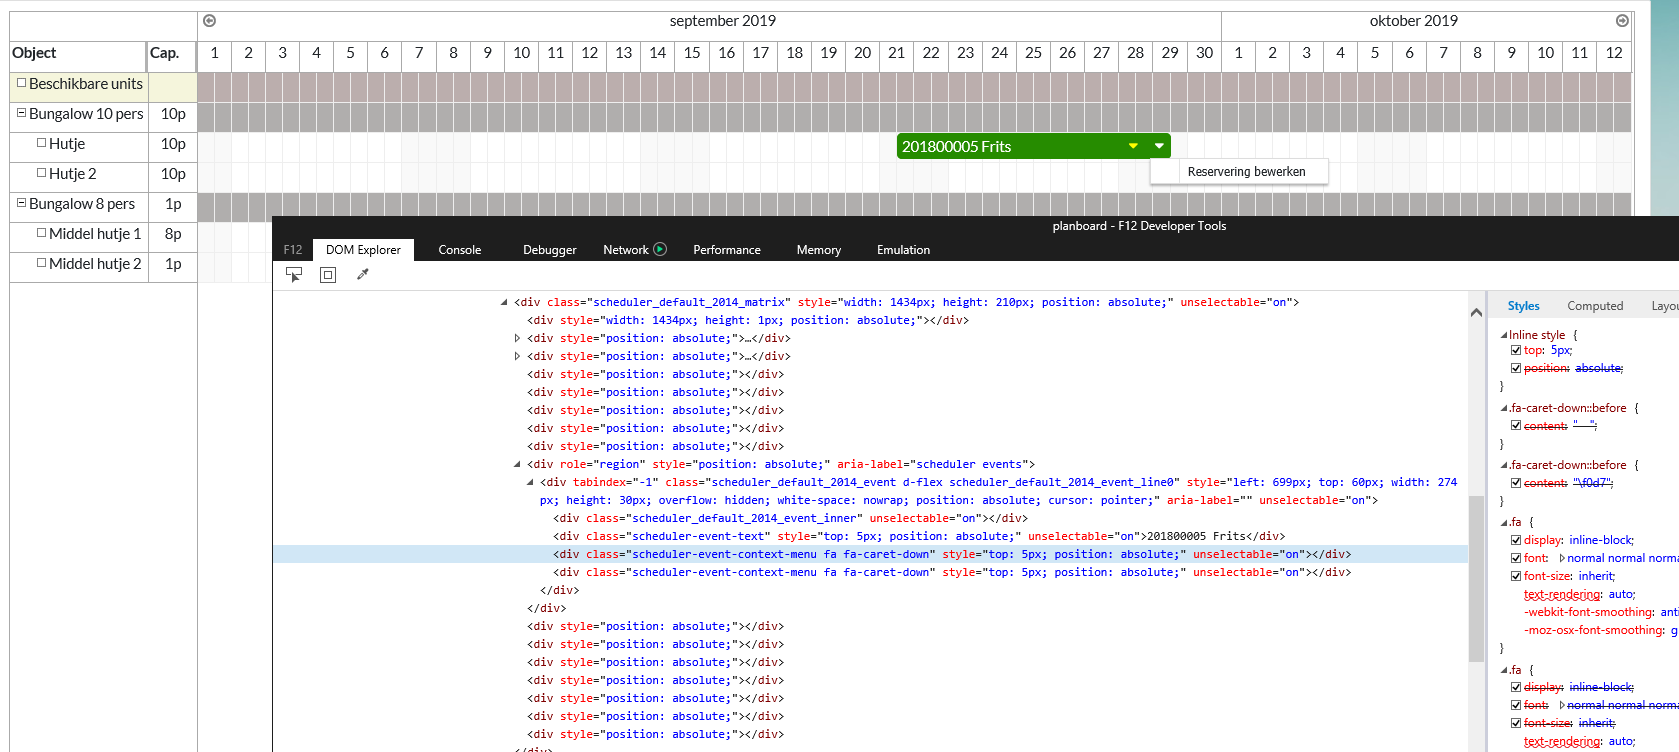Screen dimensions: 1679x752
Task: Click the -moz-osx-font-smoothing style property
Action: point(1594,630)
